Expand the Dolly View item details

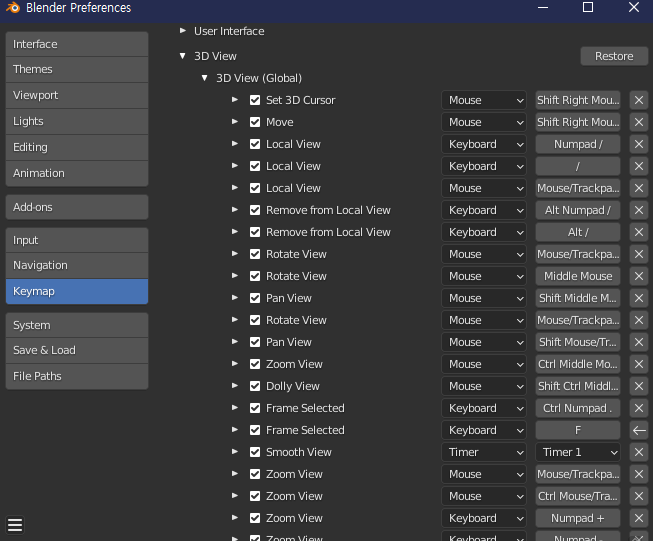(235, 386)
